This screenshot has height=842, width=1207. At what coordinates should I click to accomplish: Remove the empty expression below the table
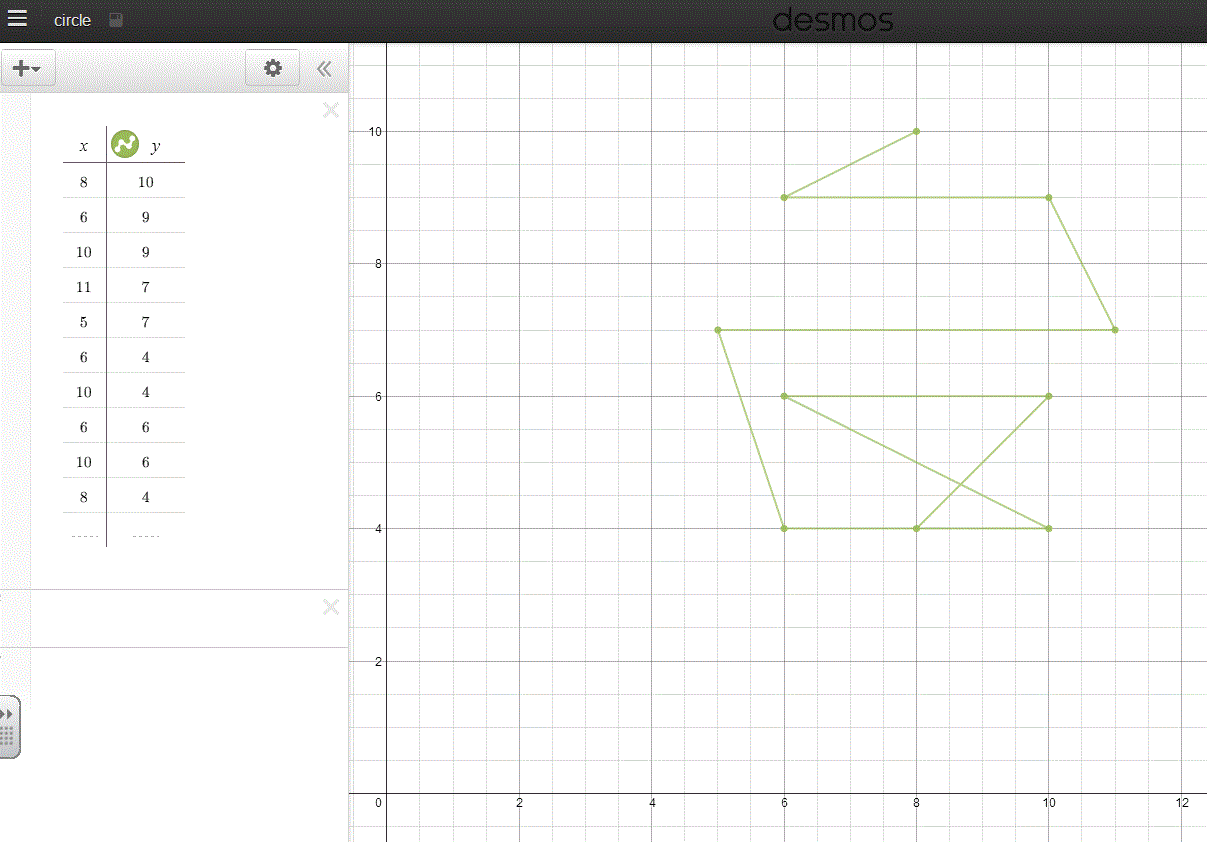(x=330, y=607)
